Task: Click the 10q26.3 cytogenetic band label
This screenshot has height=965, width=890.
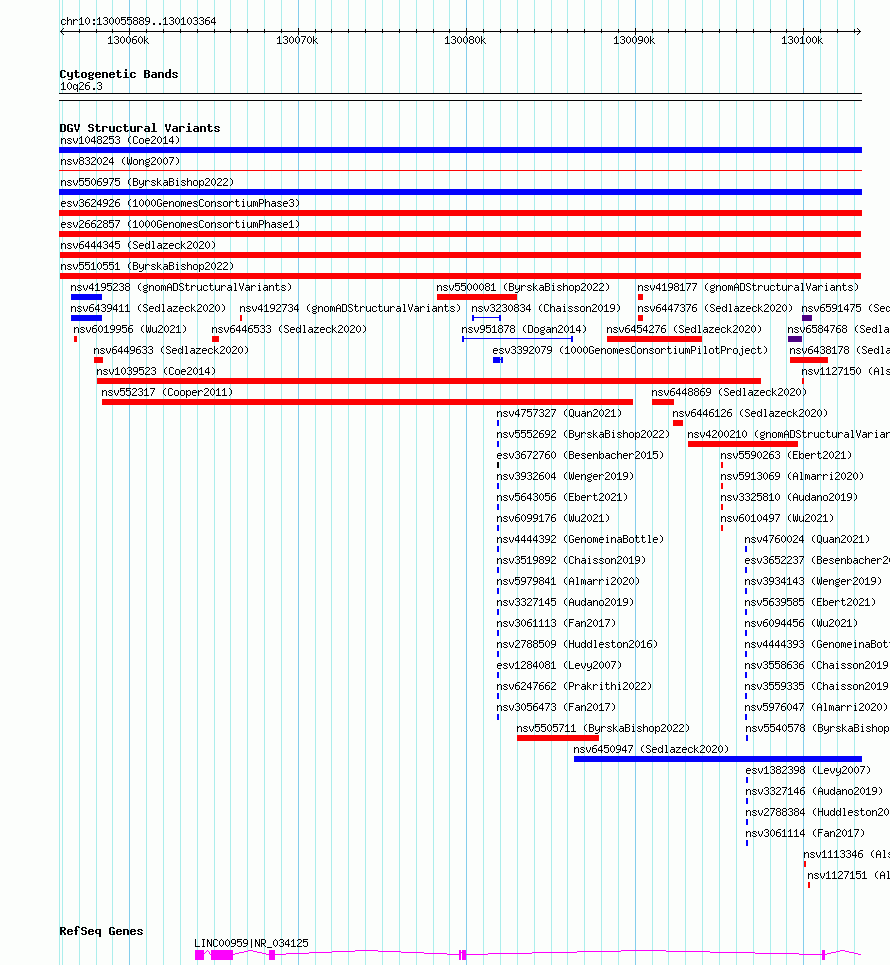Action: click(x=81, y=86)
